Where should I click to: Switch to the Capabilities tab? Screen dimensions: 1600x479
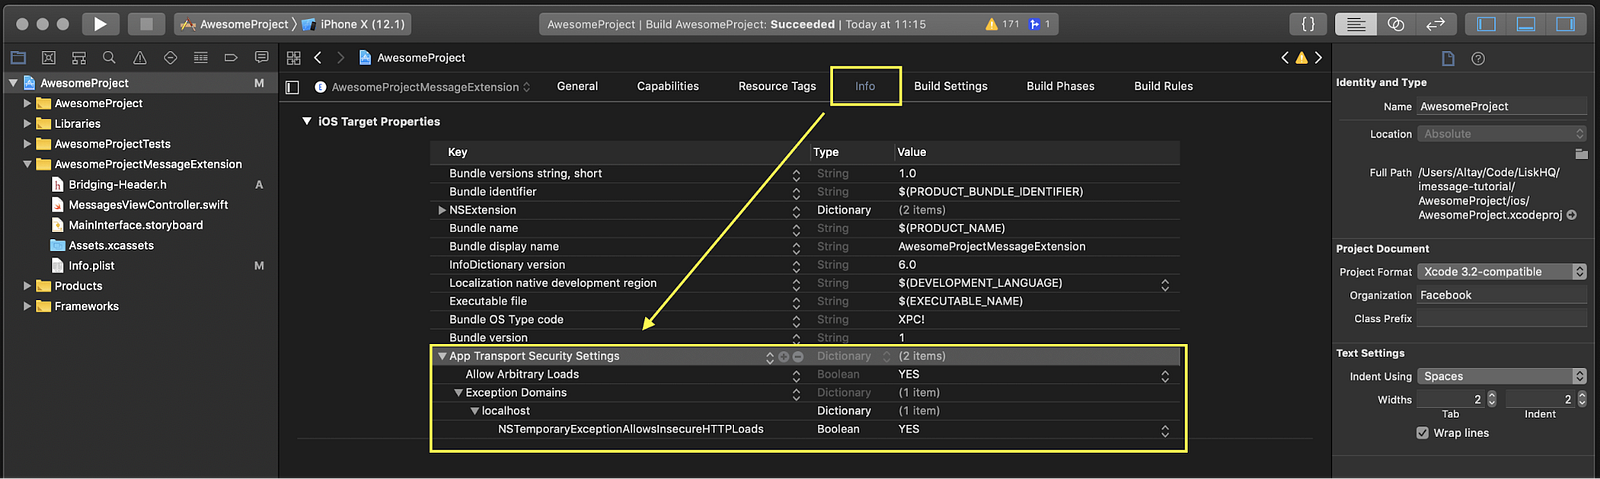[x=668, y=86]
